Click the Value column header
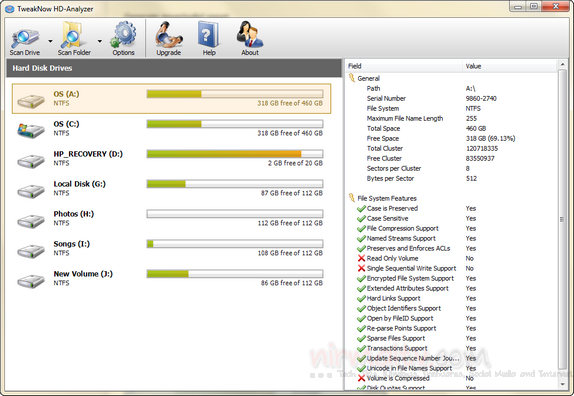Screen dimensions: 574x396 (x=510, y=66)
